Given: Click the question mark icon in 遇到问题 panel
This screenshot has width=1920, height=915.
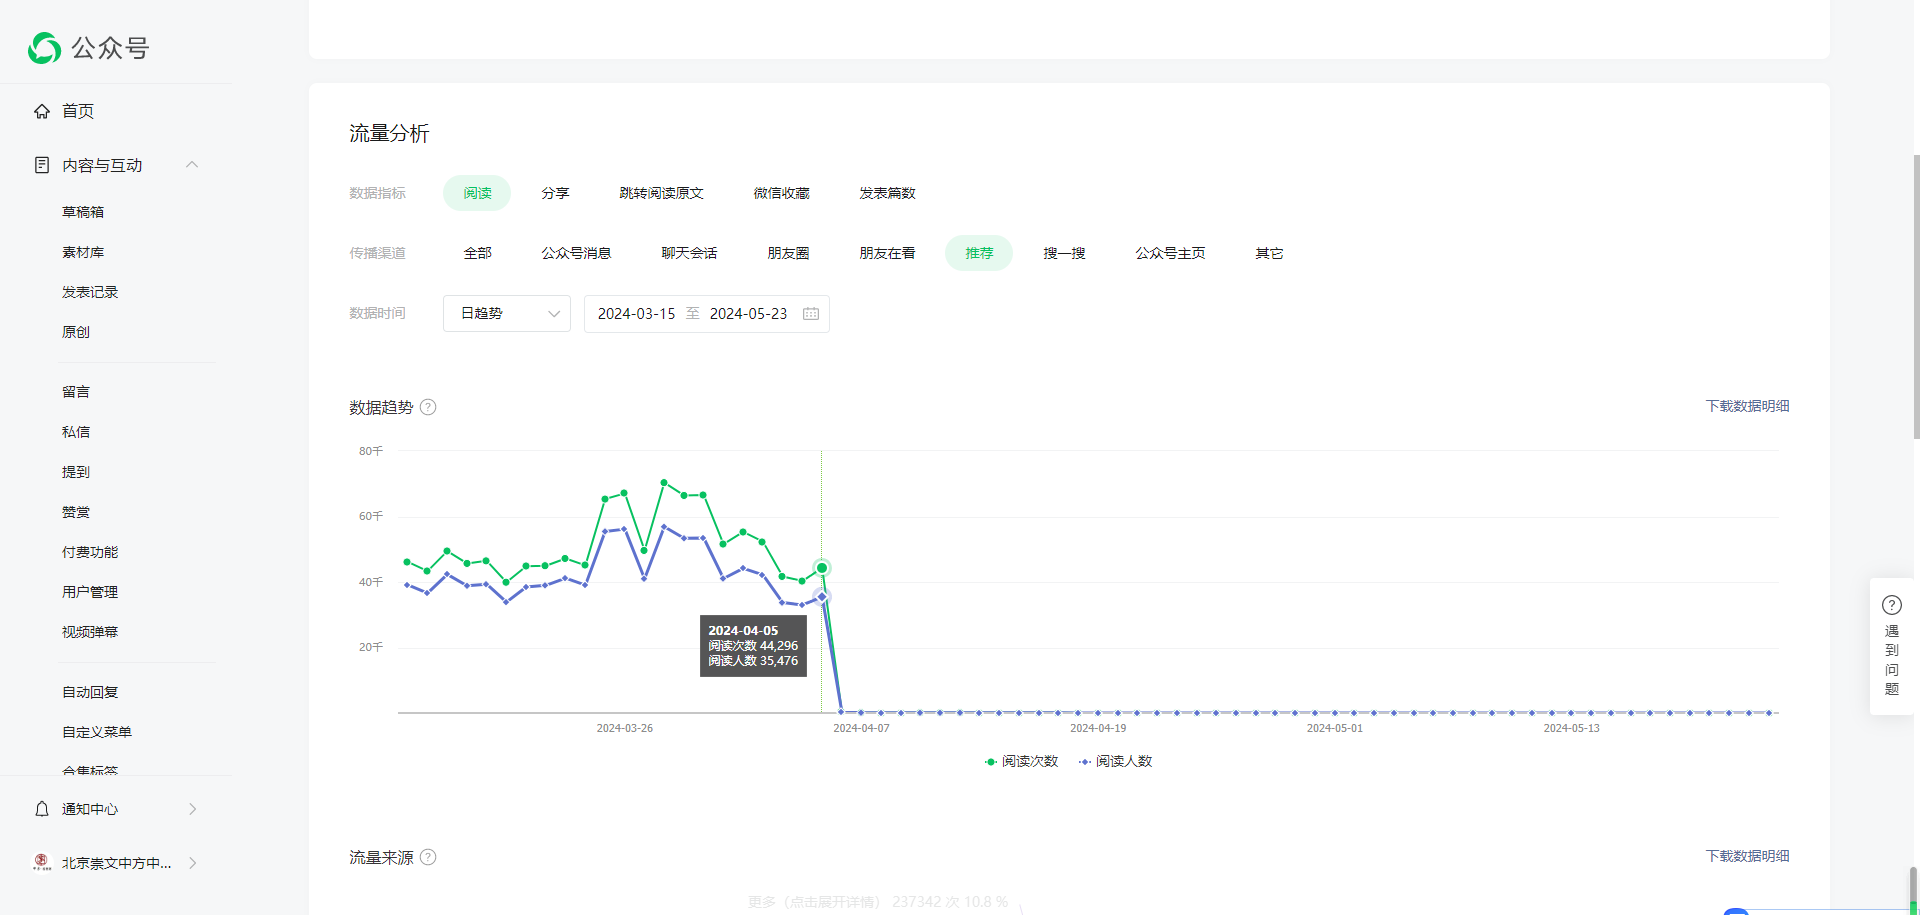Looking at the screenshot, I should (1892, 605).
